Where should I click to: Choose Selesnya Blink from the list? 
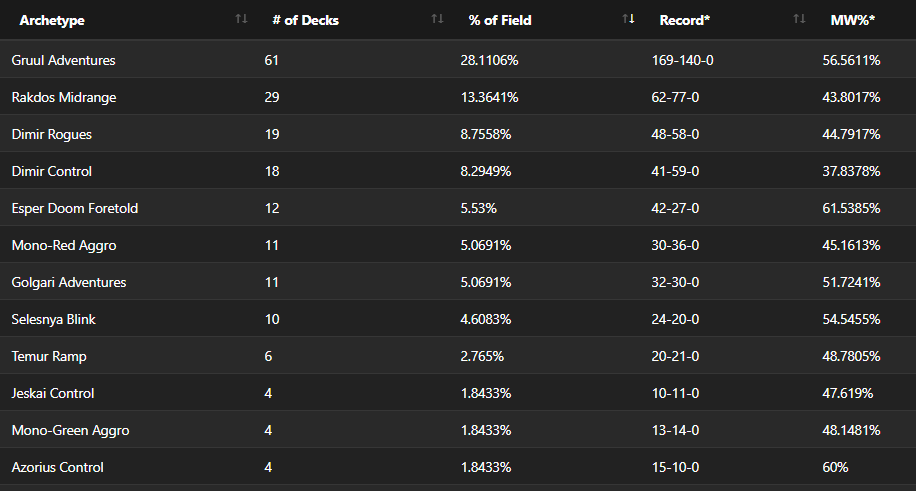pyautogui.click(x=54, y=320)
